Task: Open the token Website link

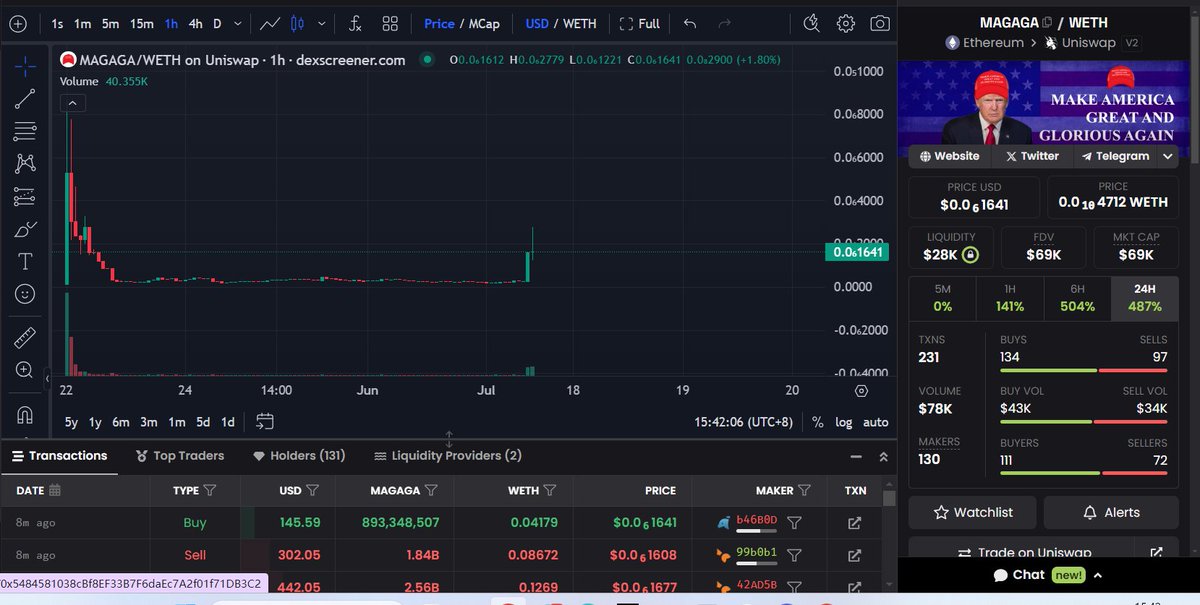Action: coord(950,156)
